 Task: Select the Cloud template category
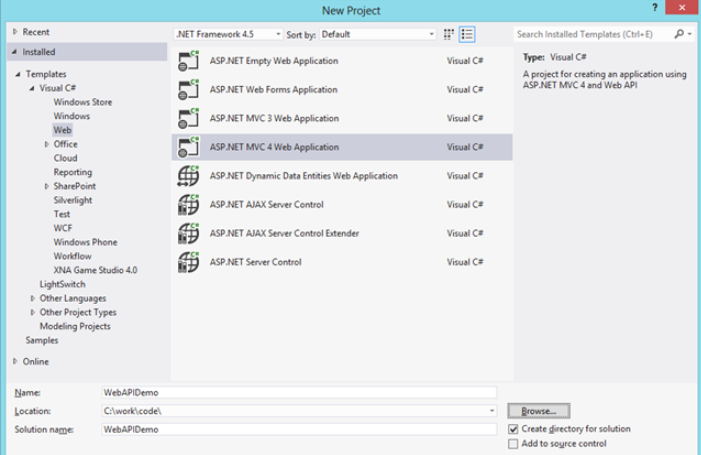[65, 158]
